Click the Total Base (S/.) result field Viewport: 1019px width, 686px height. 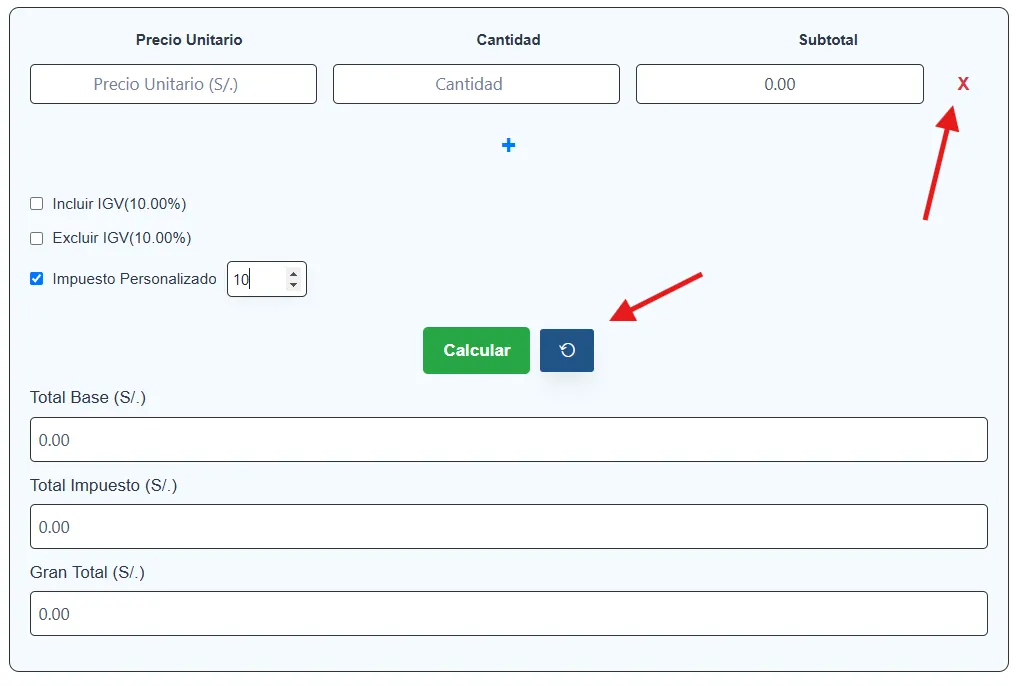coord(508,440)
